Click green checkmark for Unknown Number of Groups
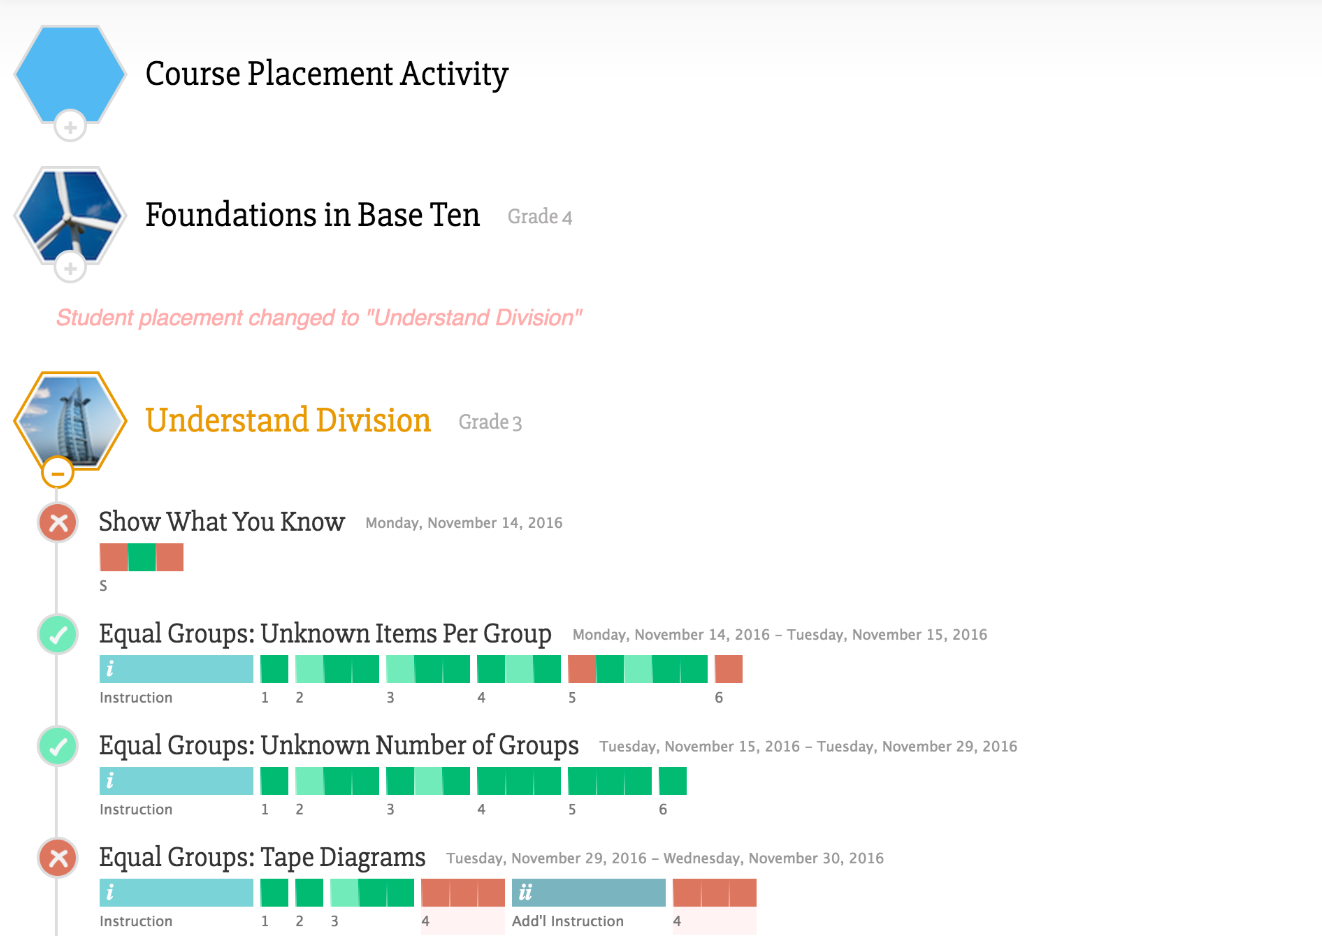Image resolution: width=1322 pixels, height=939 pixels. [x=58, y=746]
